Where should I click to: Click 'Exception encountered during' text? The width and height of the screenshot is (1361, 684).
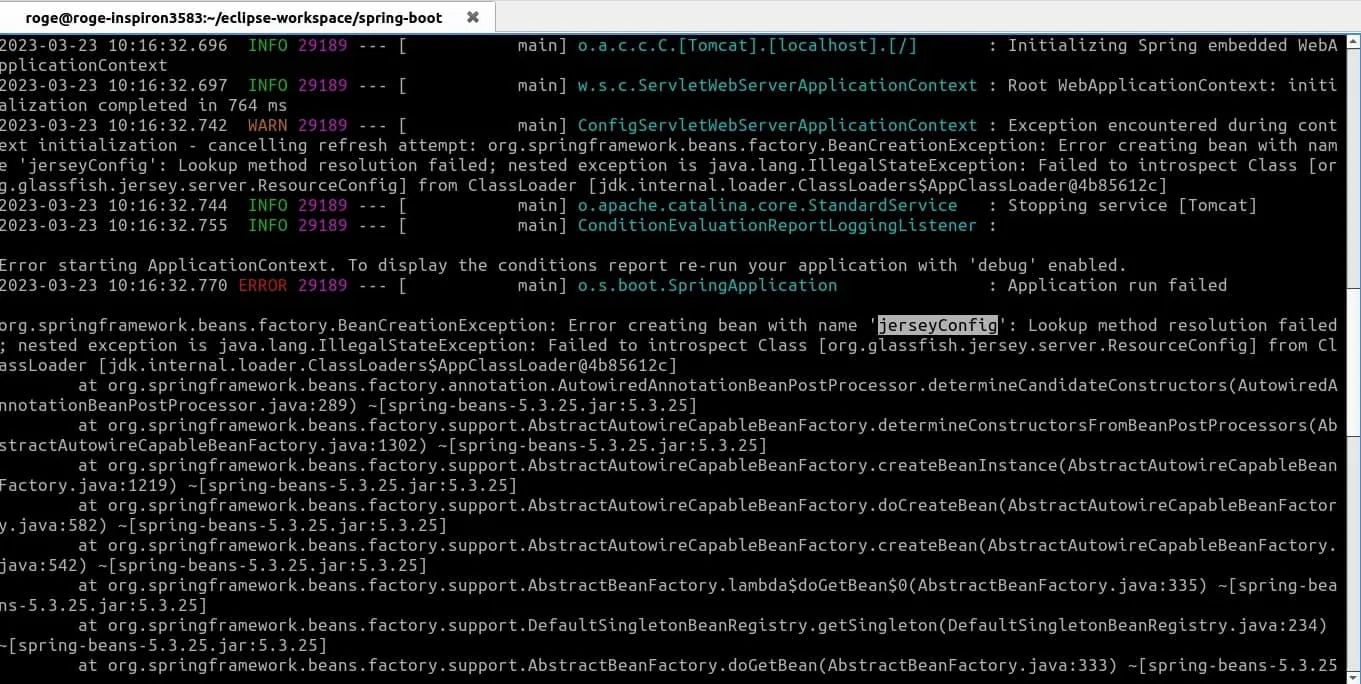1147,125
